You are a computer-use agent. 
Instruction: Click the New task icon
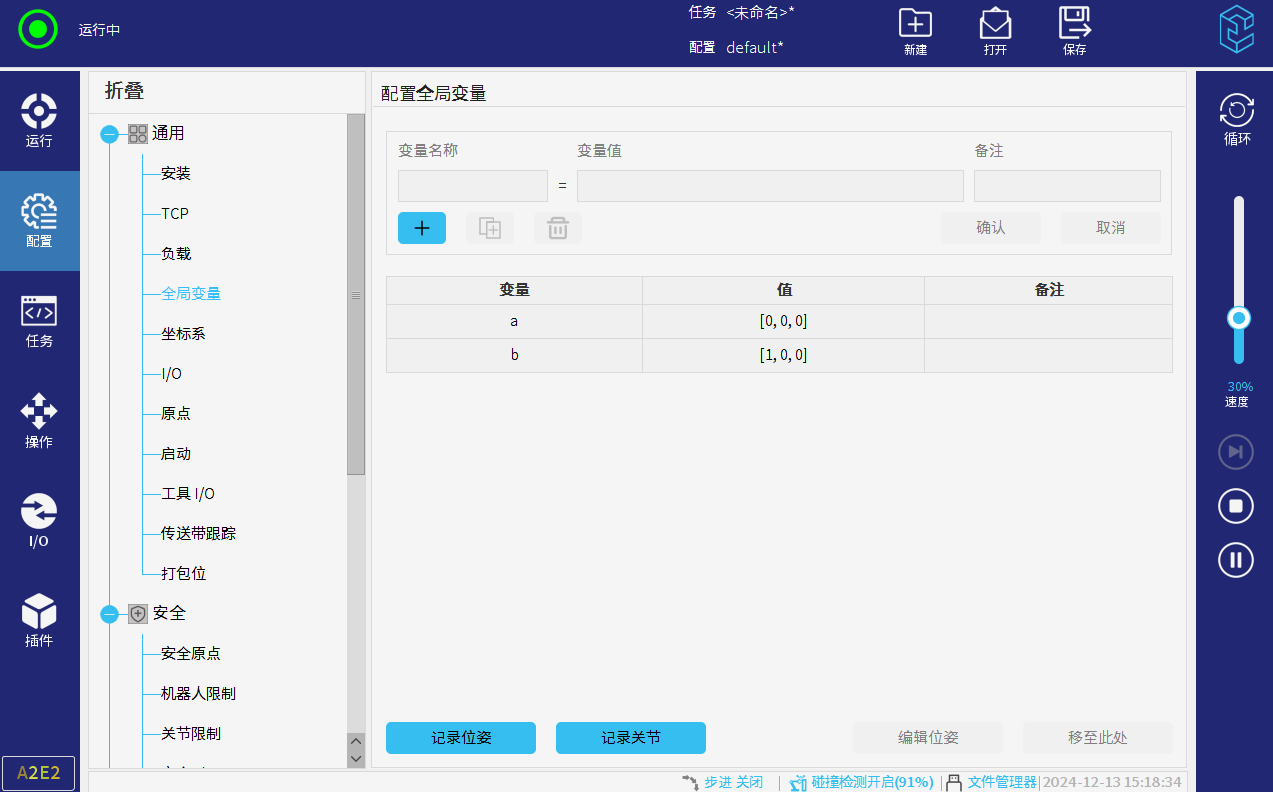(x=915, y=24)
